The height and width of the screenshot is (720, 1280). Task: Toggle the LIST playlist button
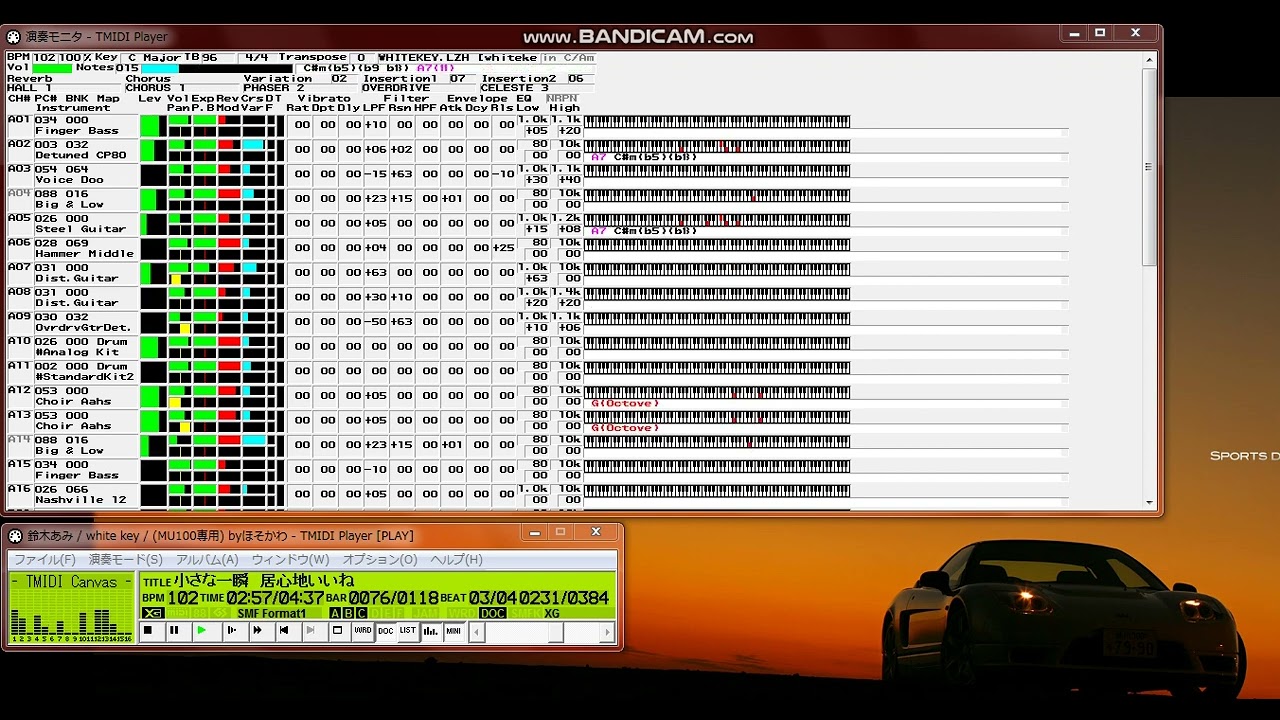[408, 631]
